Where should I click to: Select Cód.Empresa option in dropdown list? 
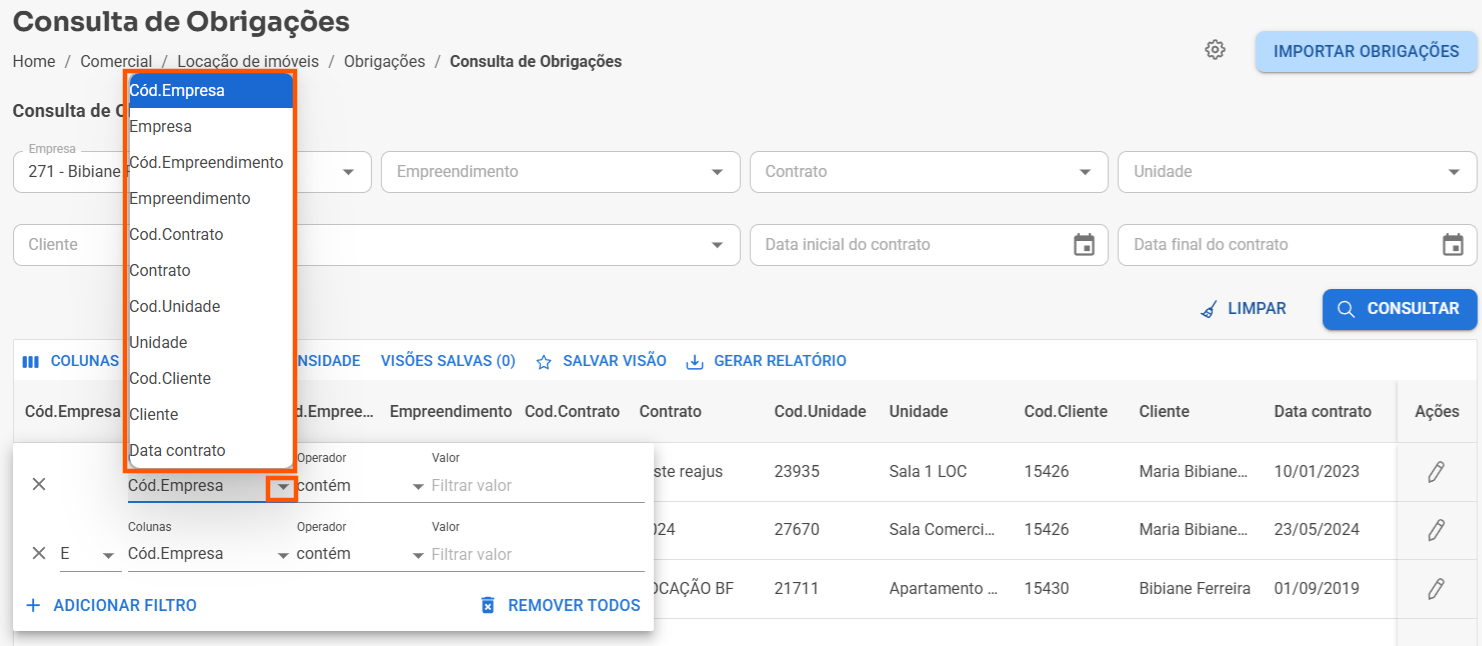(211, 90)
